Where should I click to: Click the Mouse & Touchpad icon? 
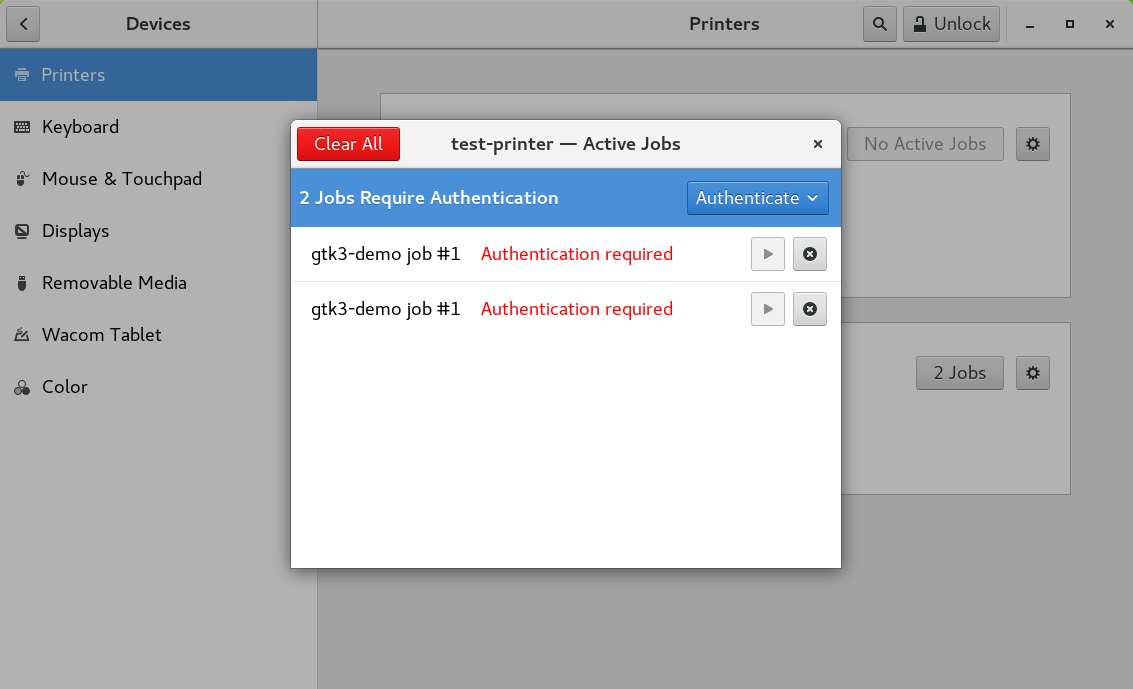[x=22, y=179]
